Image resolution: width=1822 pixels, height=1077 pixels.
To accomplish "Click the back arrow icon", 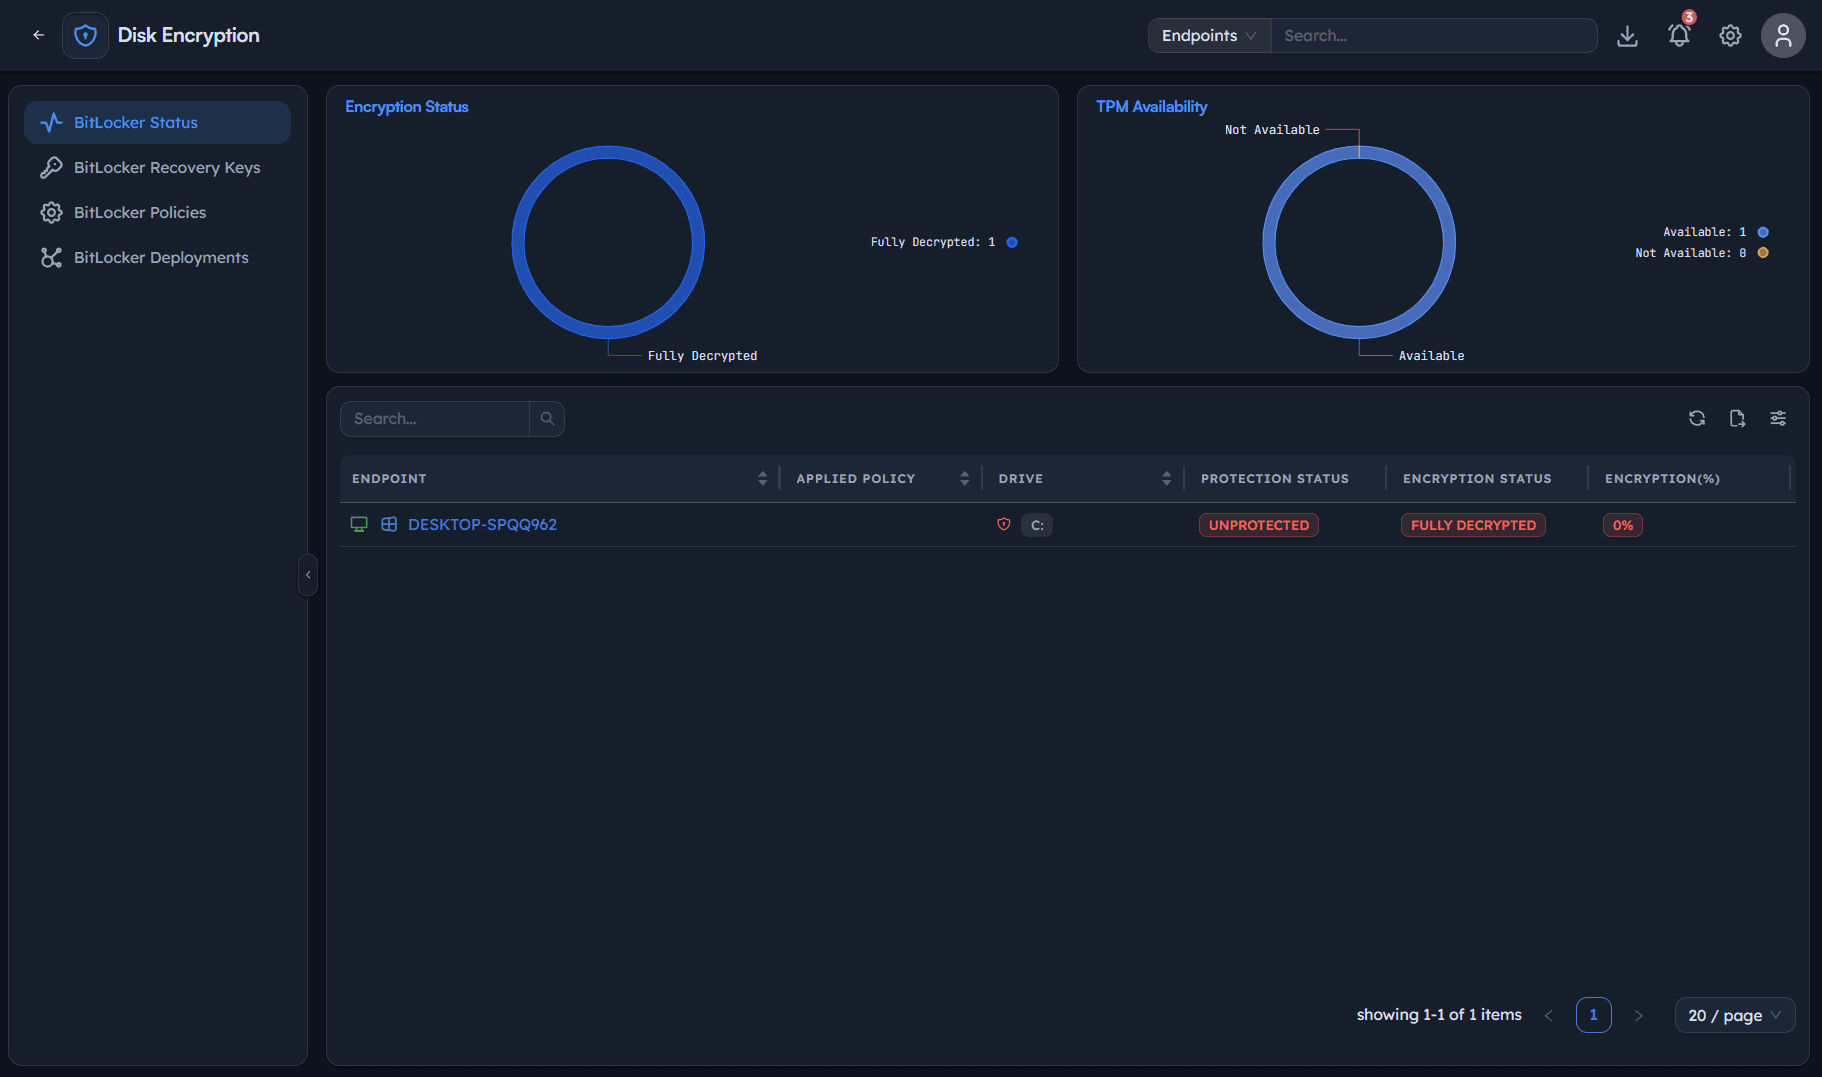I will coord(38,35).
